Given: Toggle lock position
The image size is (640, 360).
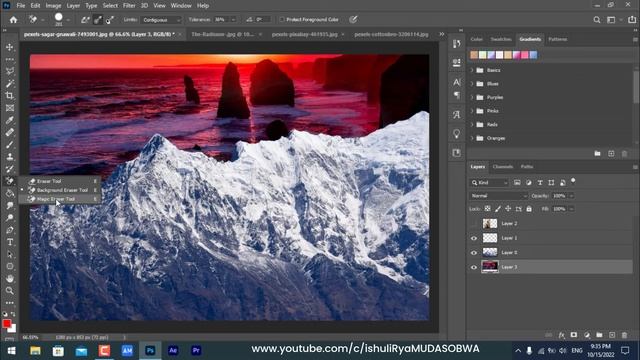Looking at the screenshot, I should [508, 209].
